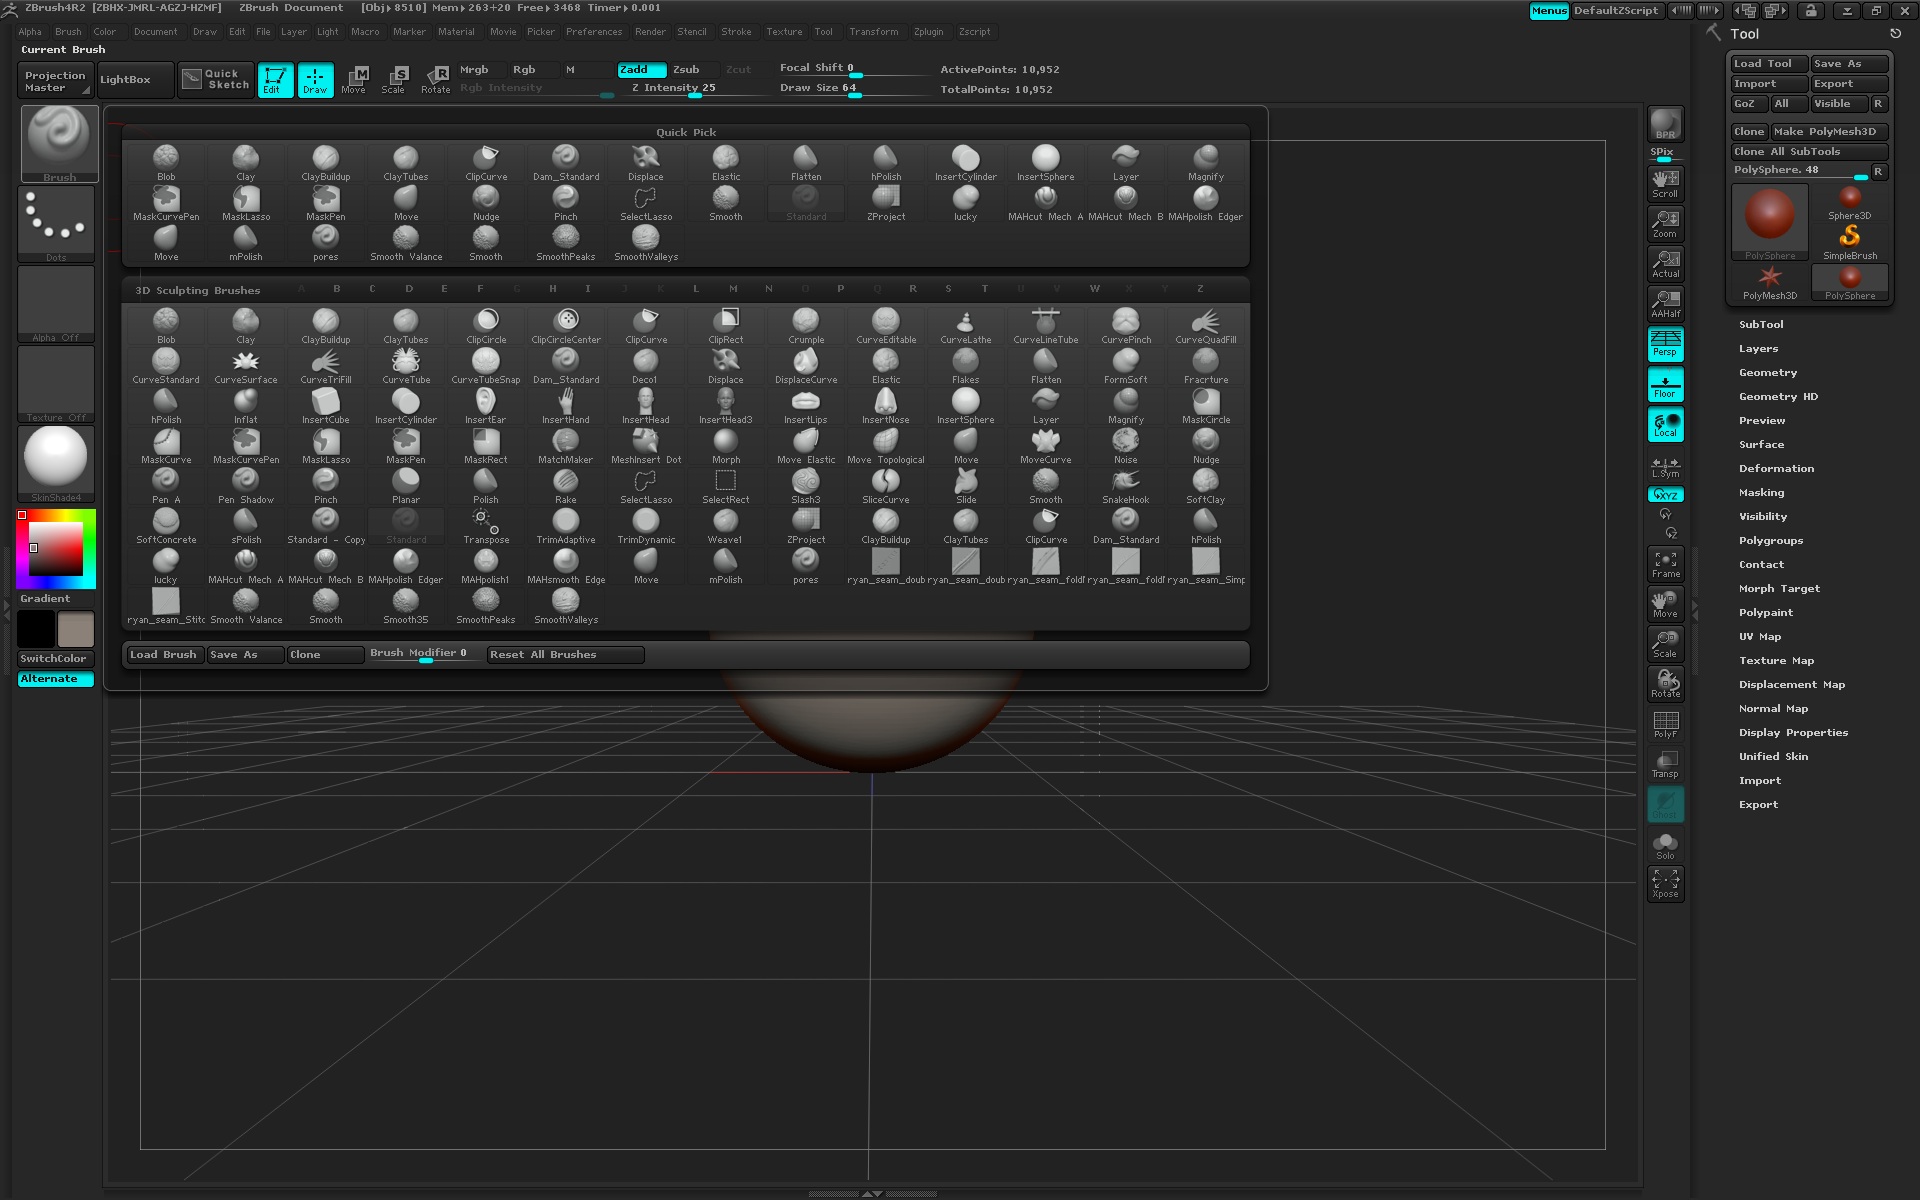Expand the Masking section

(x=1761, y=493)
